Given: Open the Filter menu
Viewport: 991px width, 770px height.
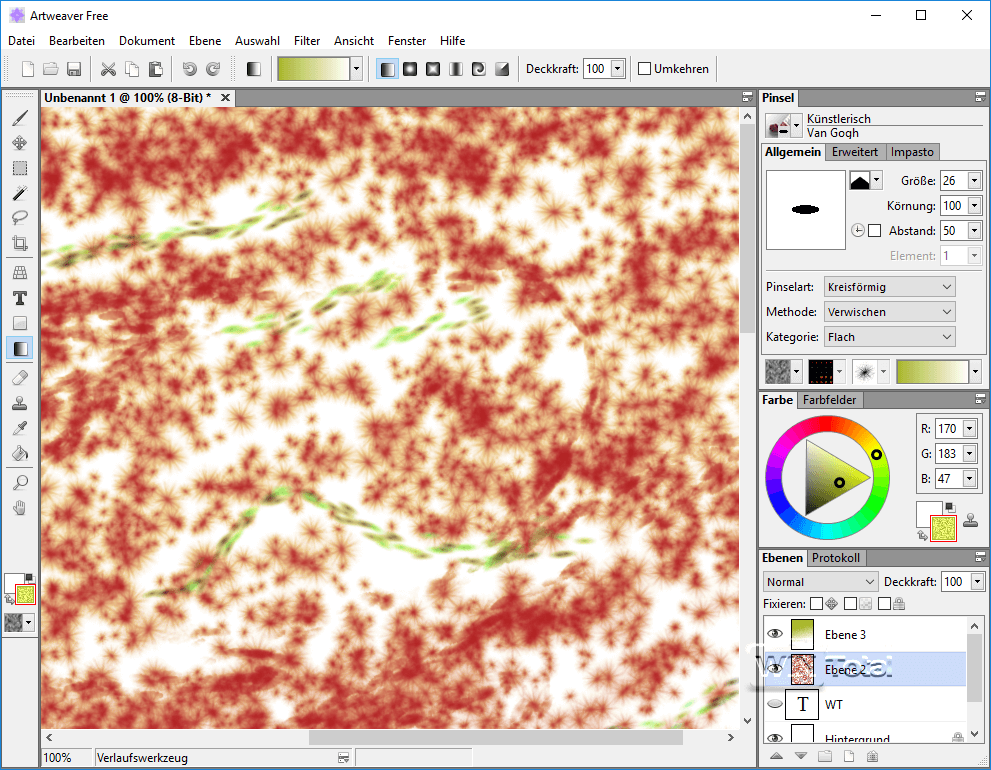Looking at the screenshot, I should (x=307, y=41).
